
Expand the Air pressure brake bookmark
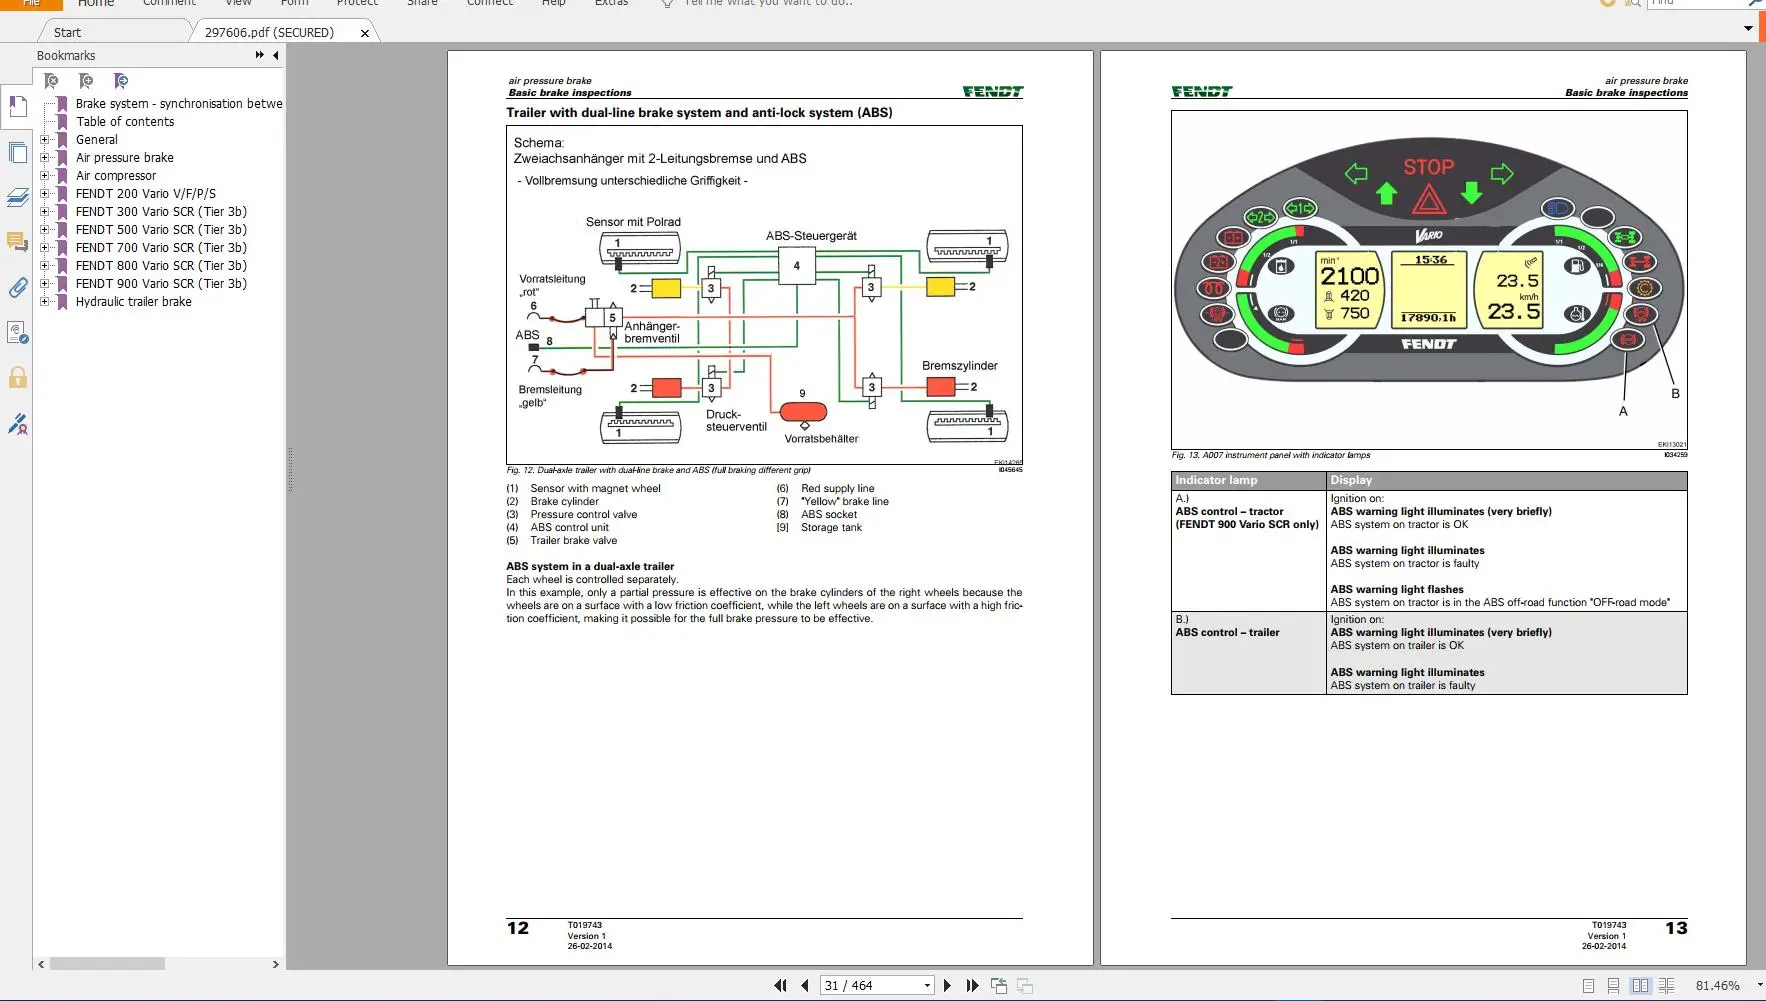44,158
